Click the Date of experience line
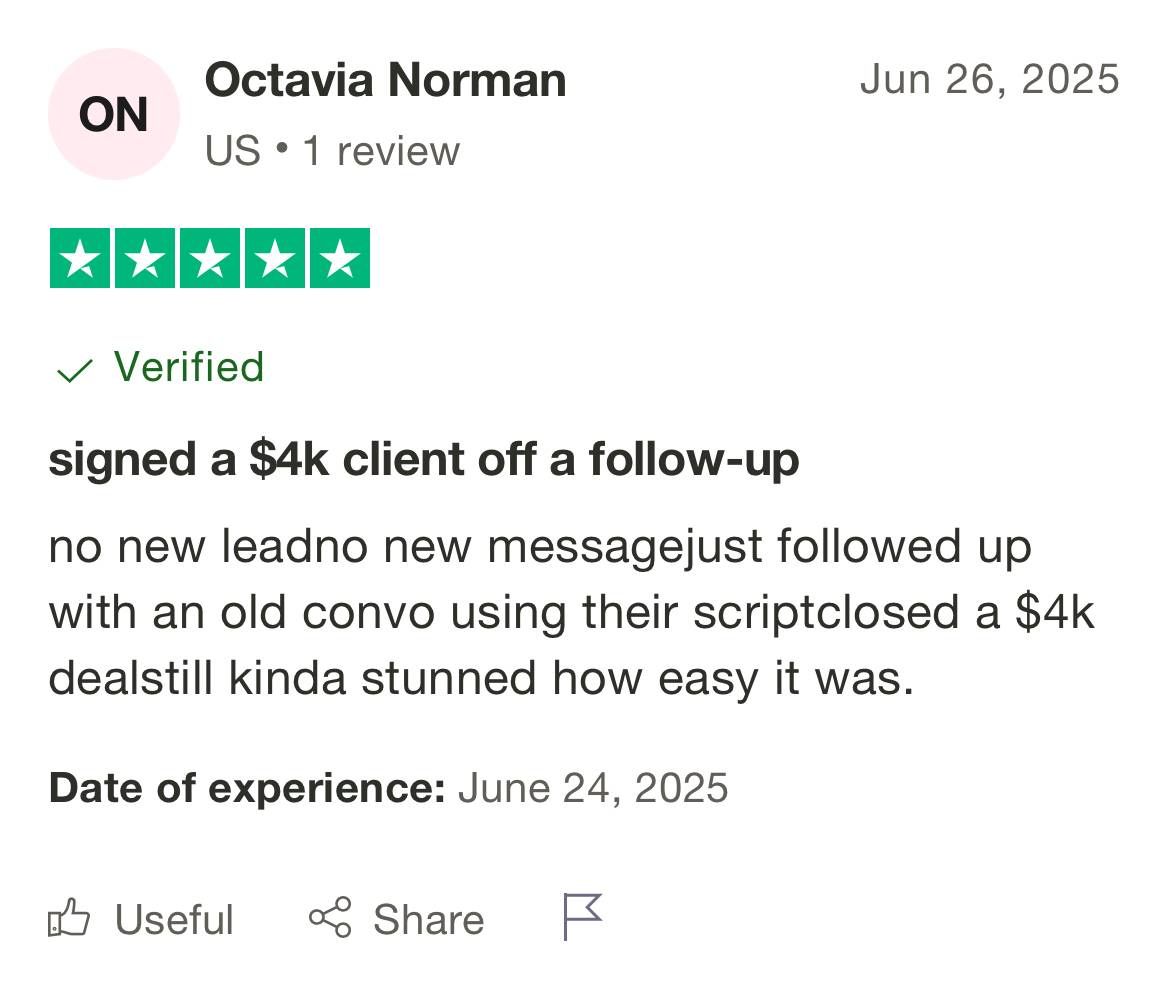This screenshot has width=1170, height=997. [x=388, y=788]
